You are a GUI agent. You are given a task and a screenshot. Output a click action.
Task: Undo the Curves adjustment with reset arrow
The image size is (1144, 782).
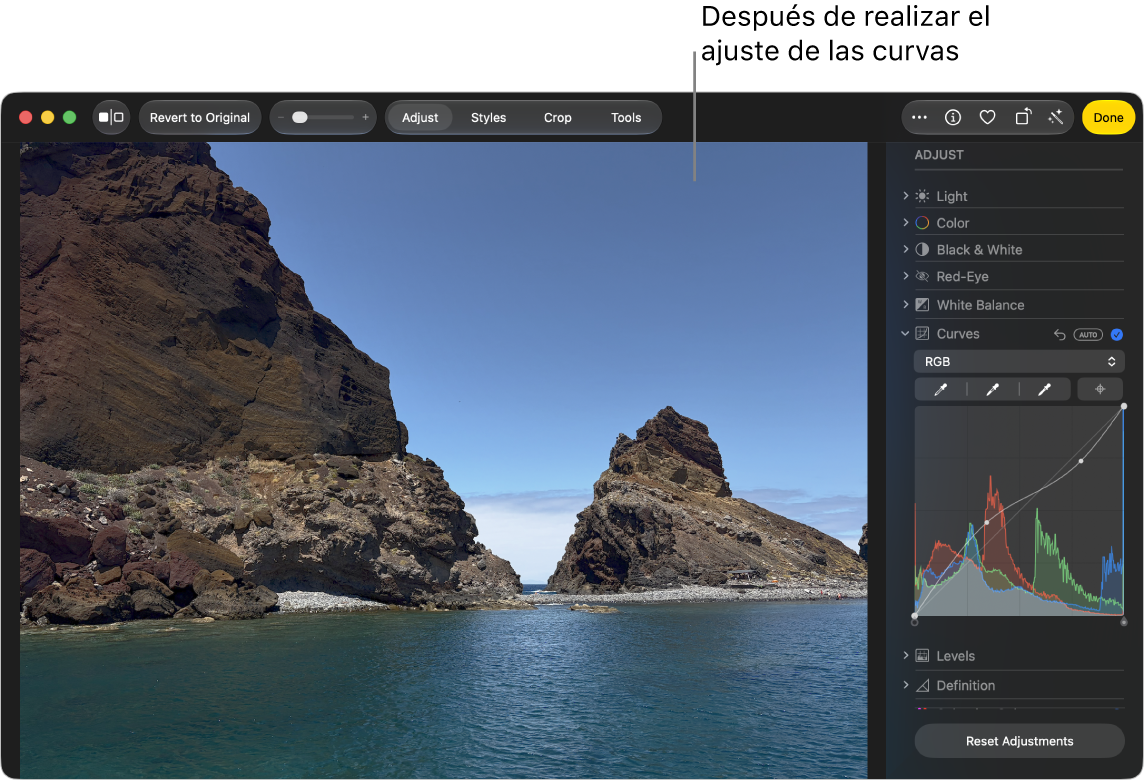(x=1059, y=335)
